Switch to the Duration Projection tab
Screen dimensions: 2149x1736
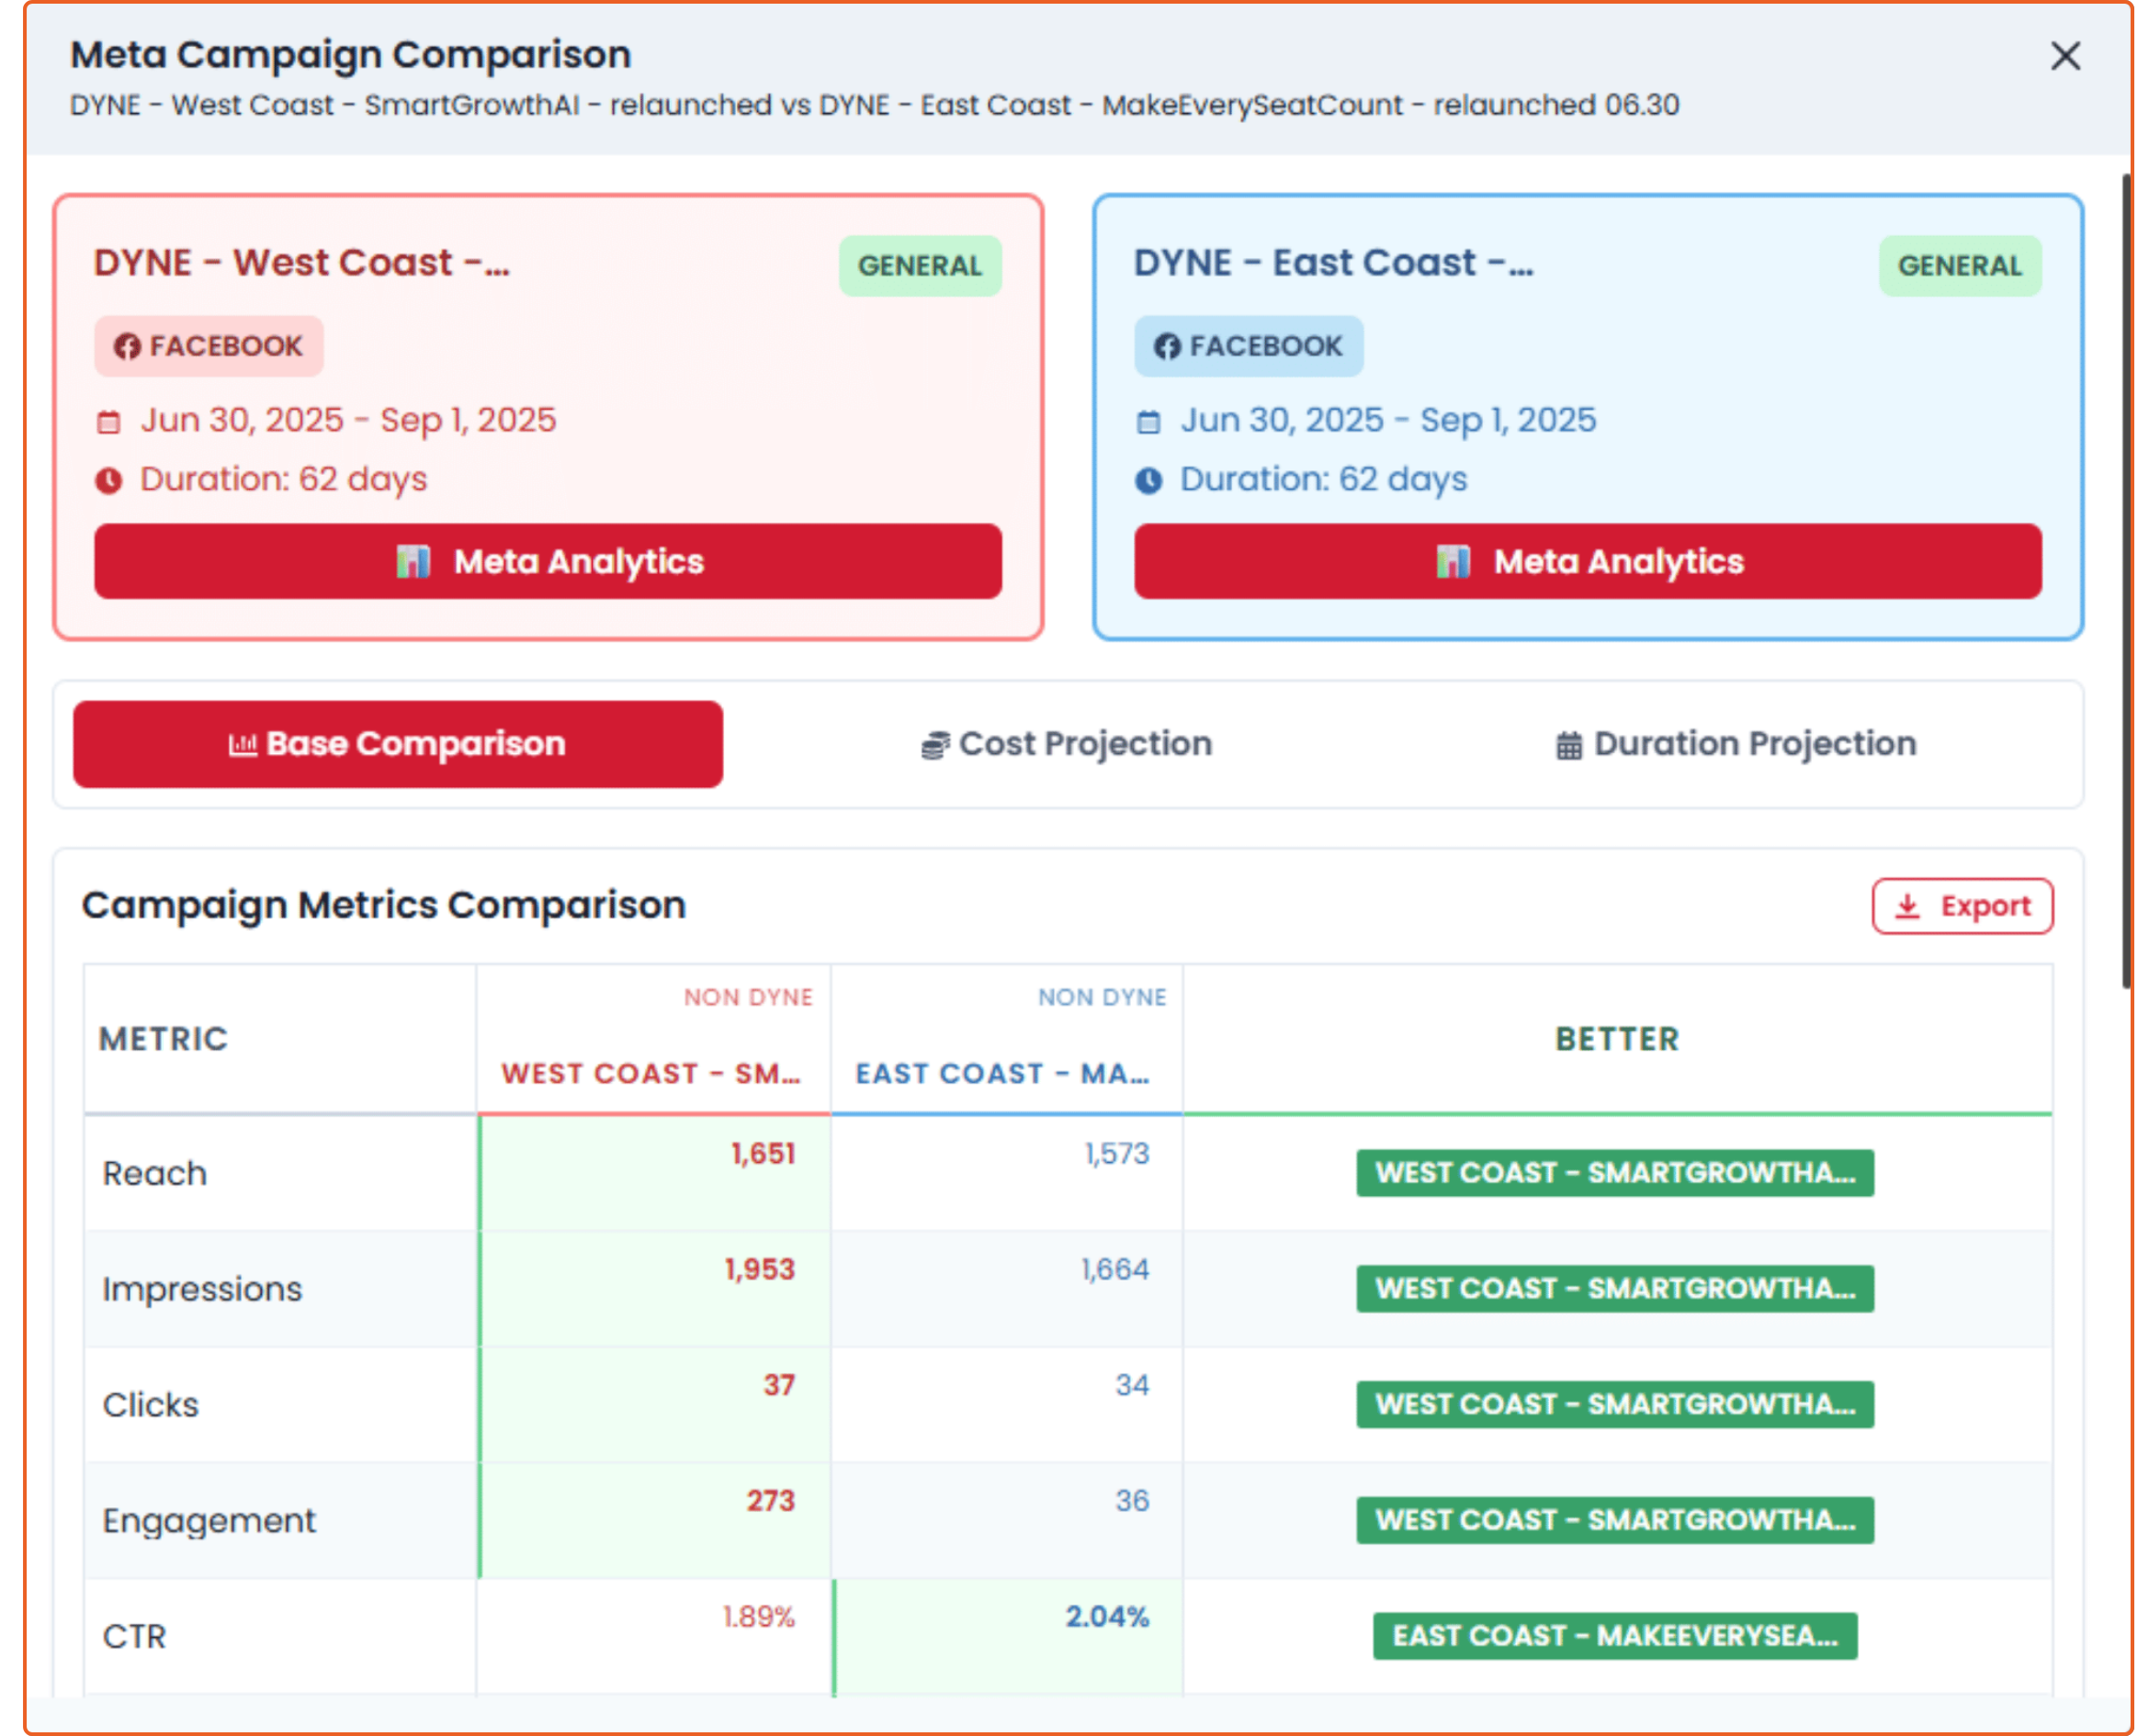point(1736,744)
